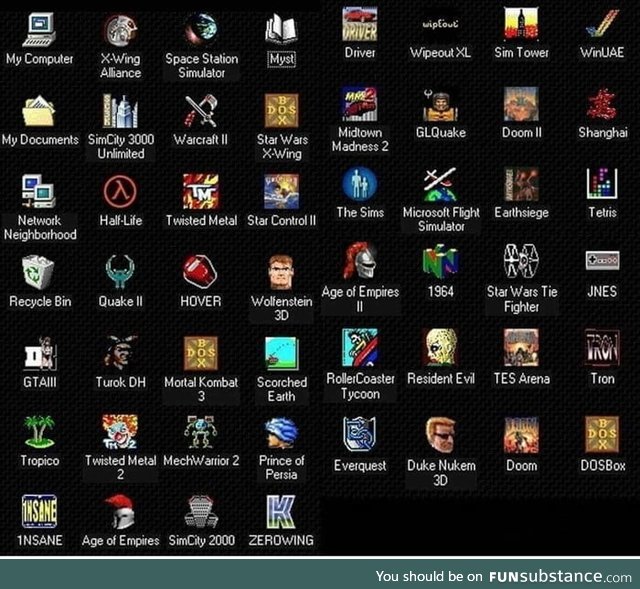640x589 pixels.
Task: Select the Tron icon
Action: pos(602,347)
